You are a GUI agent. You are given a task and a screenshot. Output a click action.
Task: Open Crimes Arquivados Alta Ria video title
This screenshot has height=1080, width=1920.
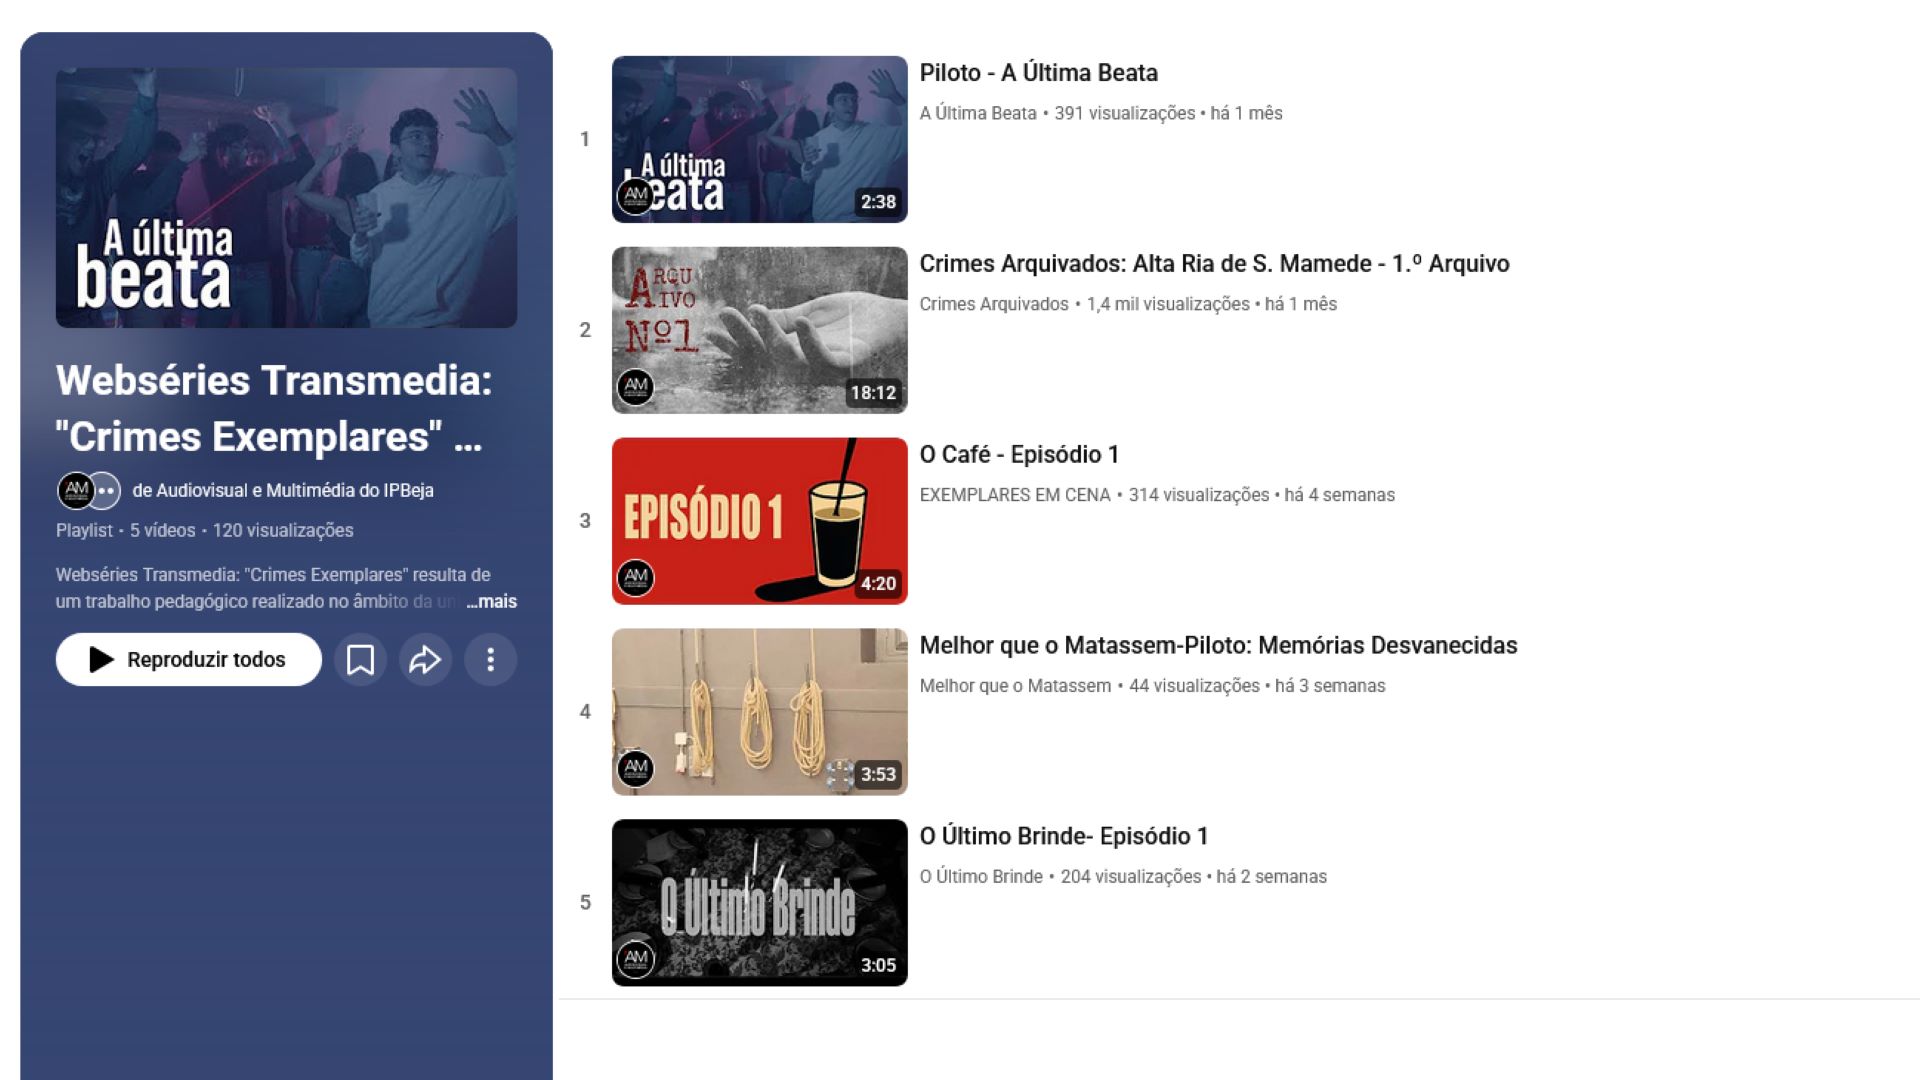point(1214,264)
